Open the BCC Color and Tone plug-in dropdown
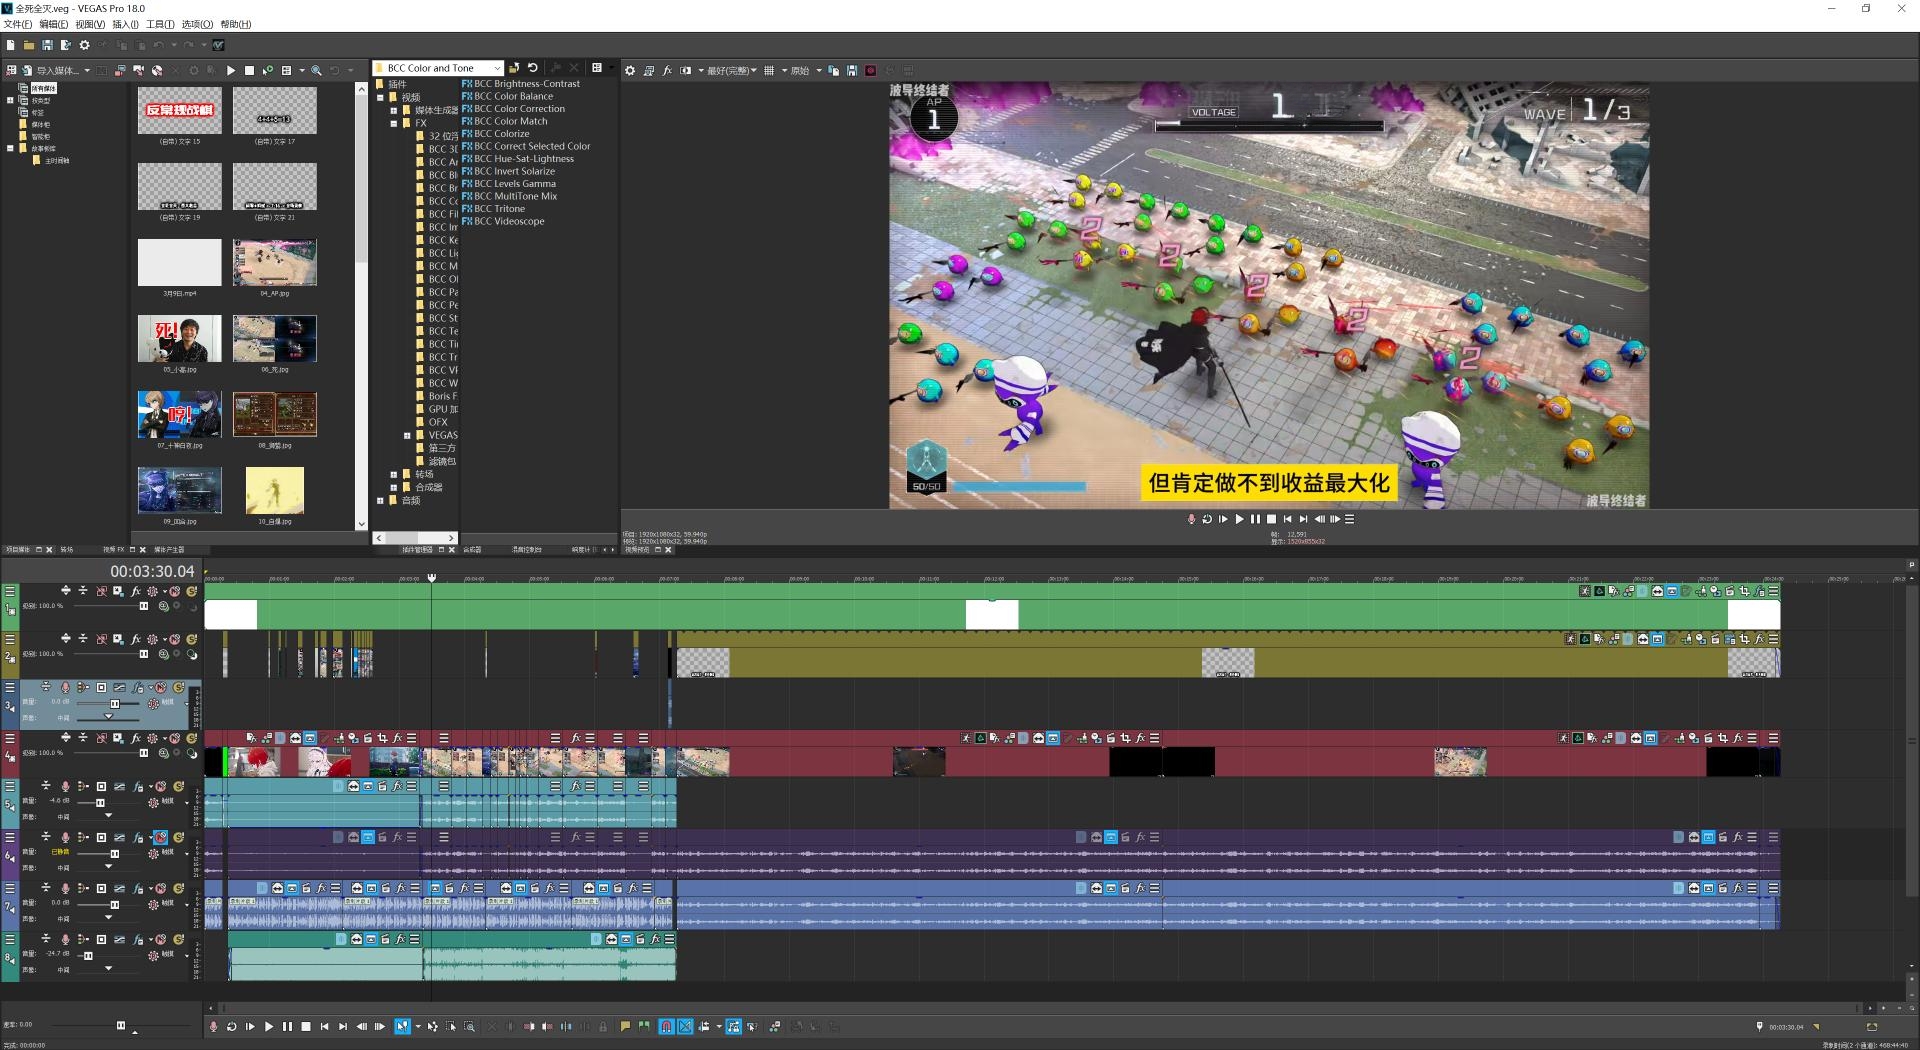This screenshot has width=1920, height=1050. (497, 68)
